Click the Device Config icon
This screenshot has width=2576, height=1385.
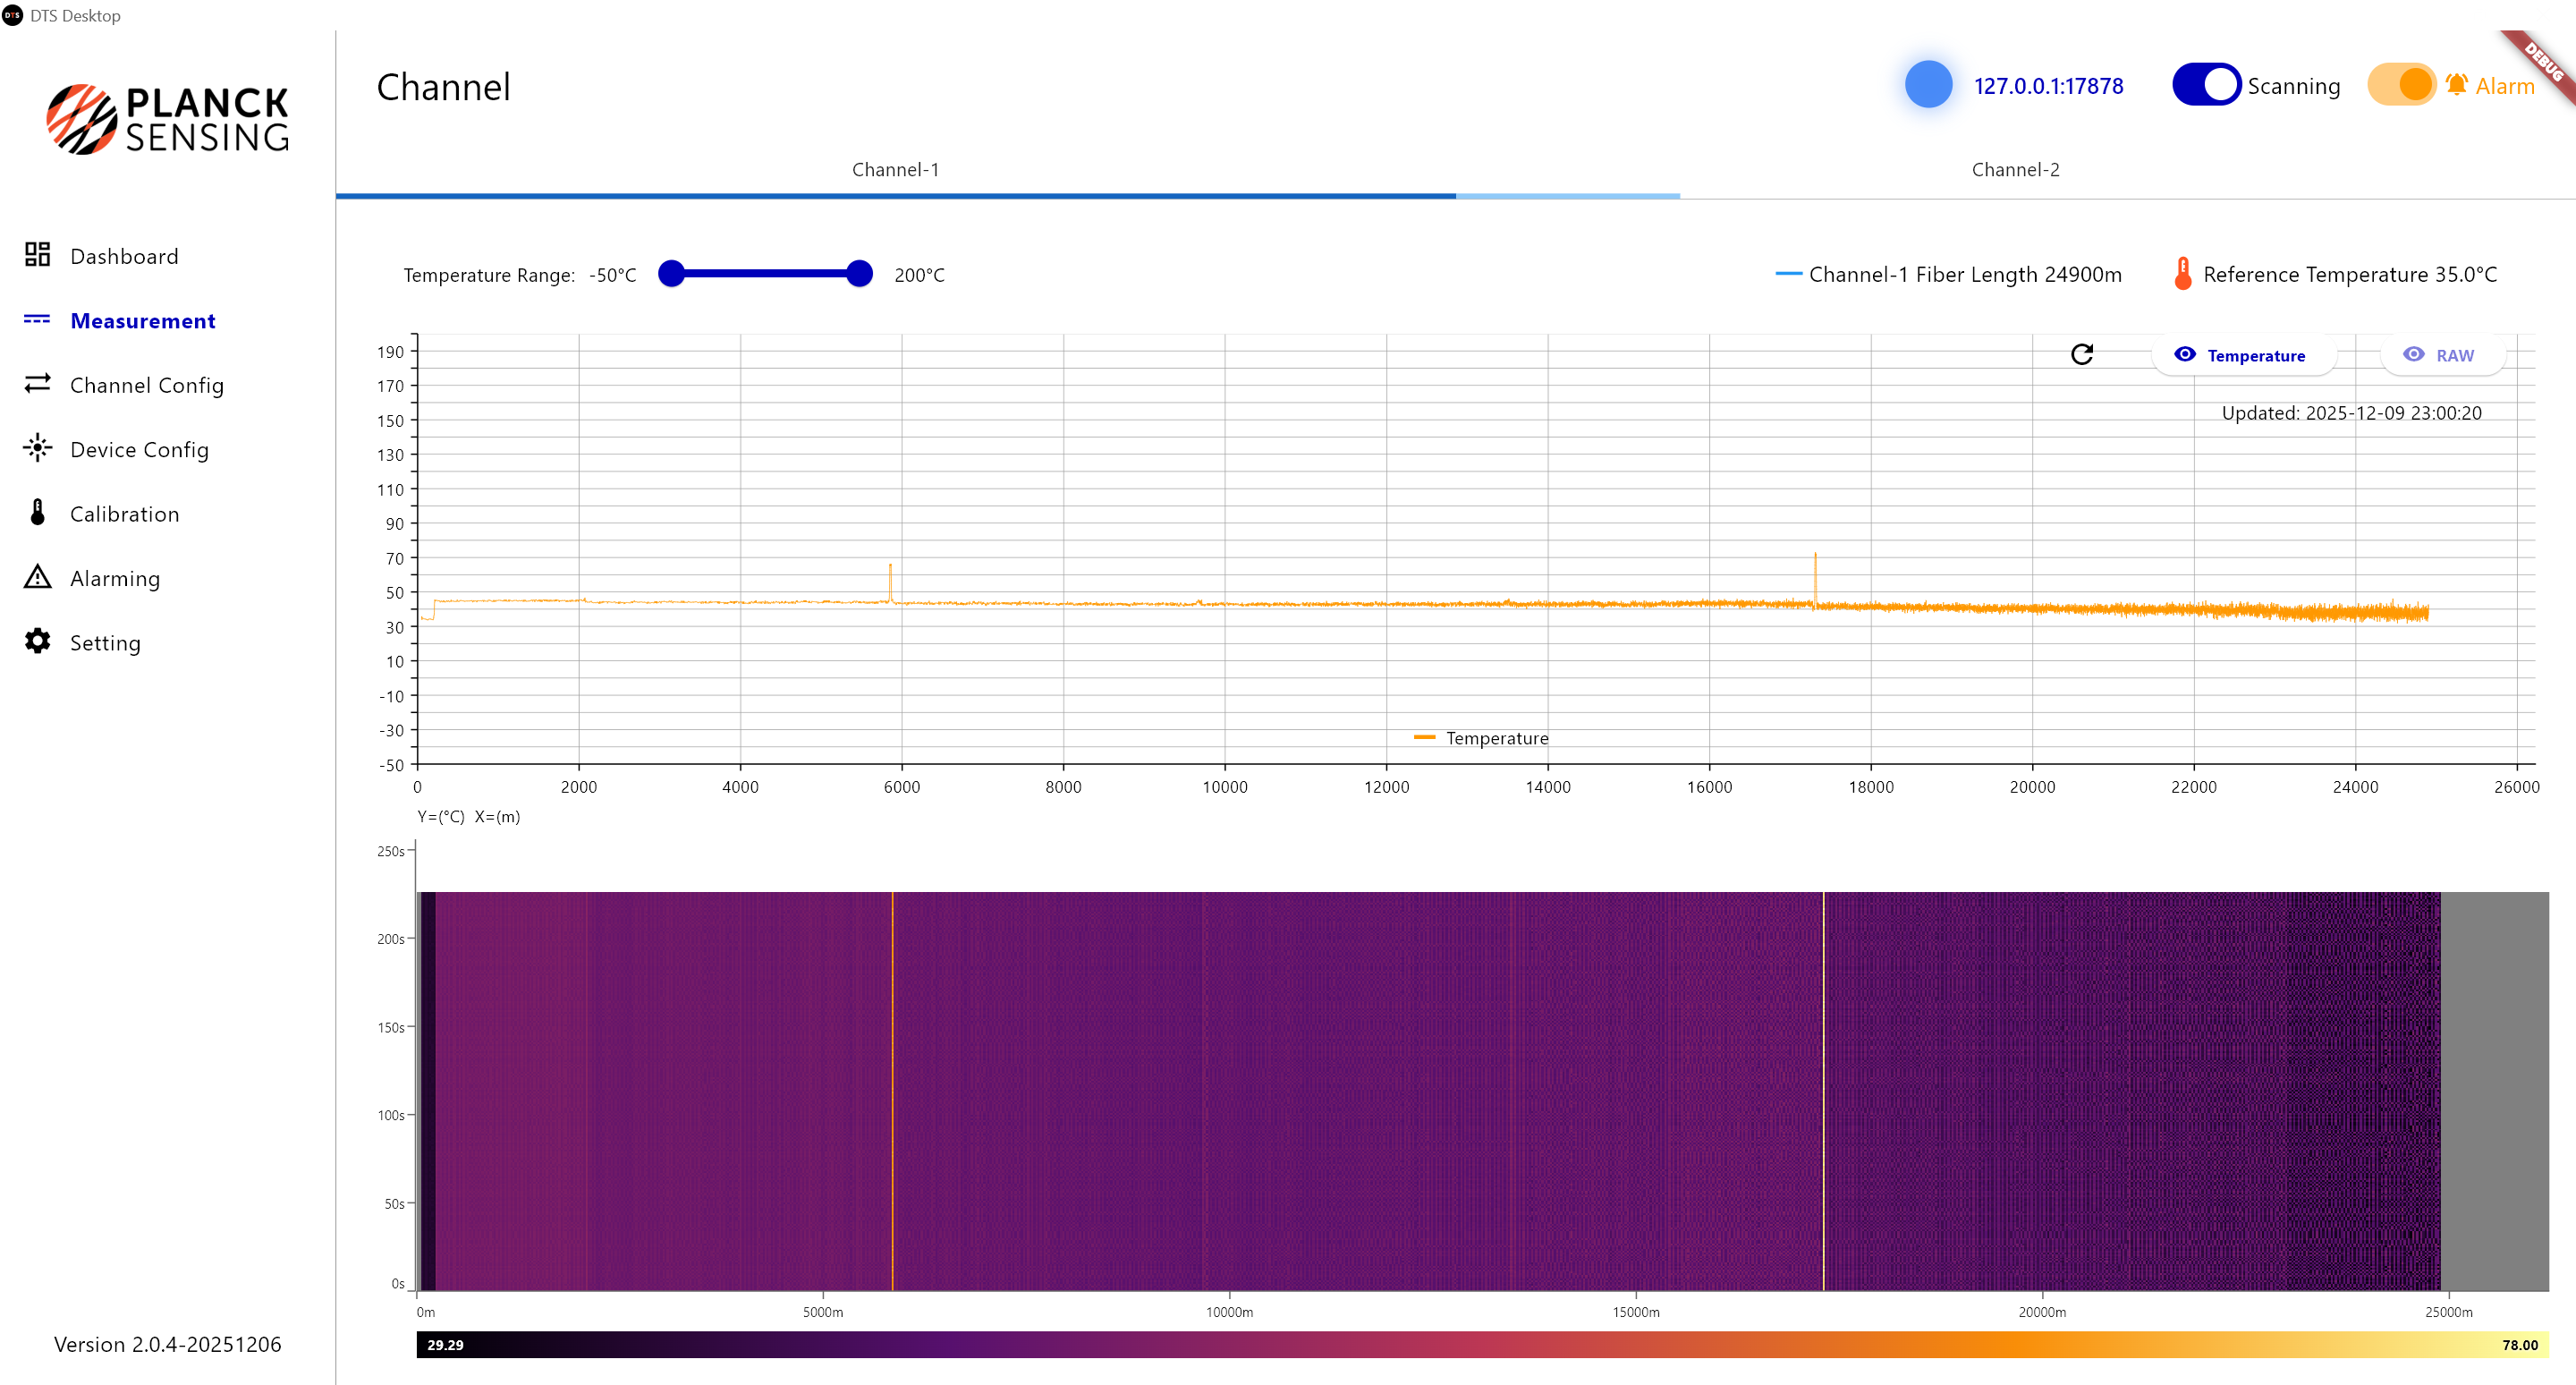pyautogui.click(x=37, y=448)
